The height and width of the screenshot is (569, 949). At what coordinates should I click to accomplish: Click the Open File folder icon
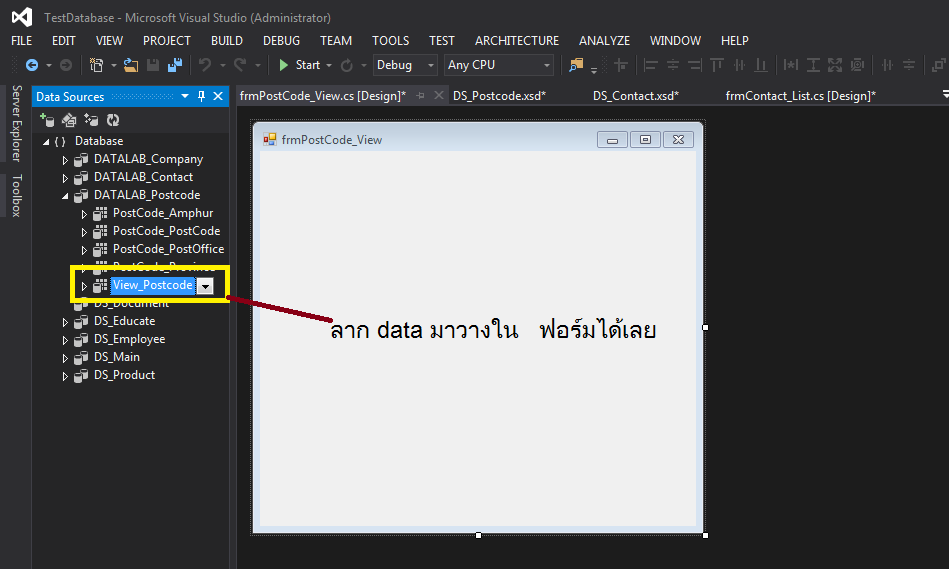click(x=131, y=65)
